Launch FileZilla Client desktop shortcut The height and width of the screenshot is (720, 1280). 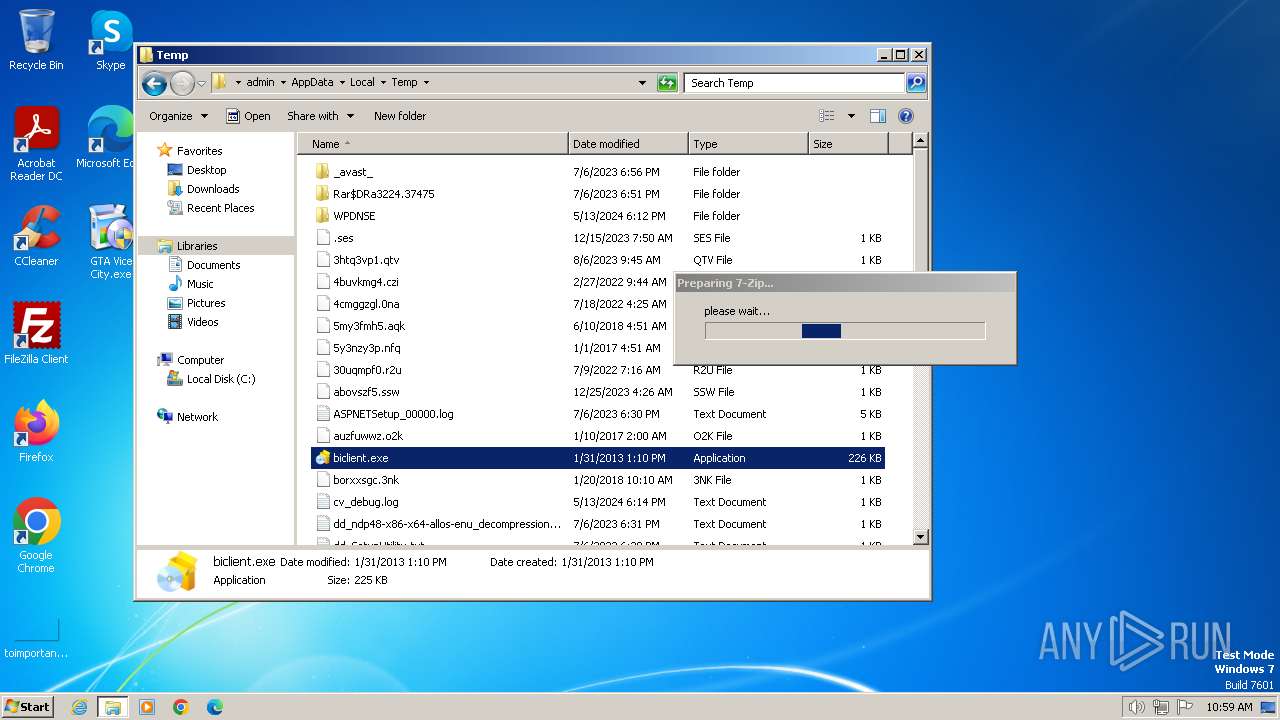36,334
